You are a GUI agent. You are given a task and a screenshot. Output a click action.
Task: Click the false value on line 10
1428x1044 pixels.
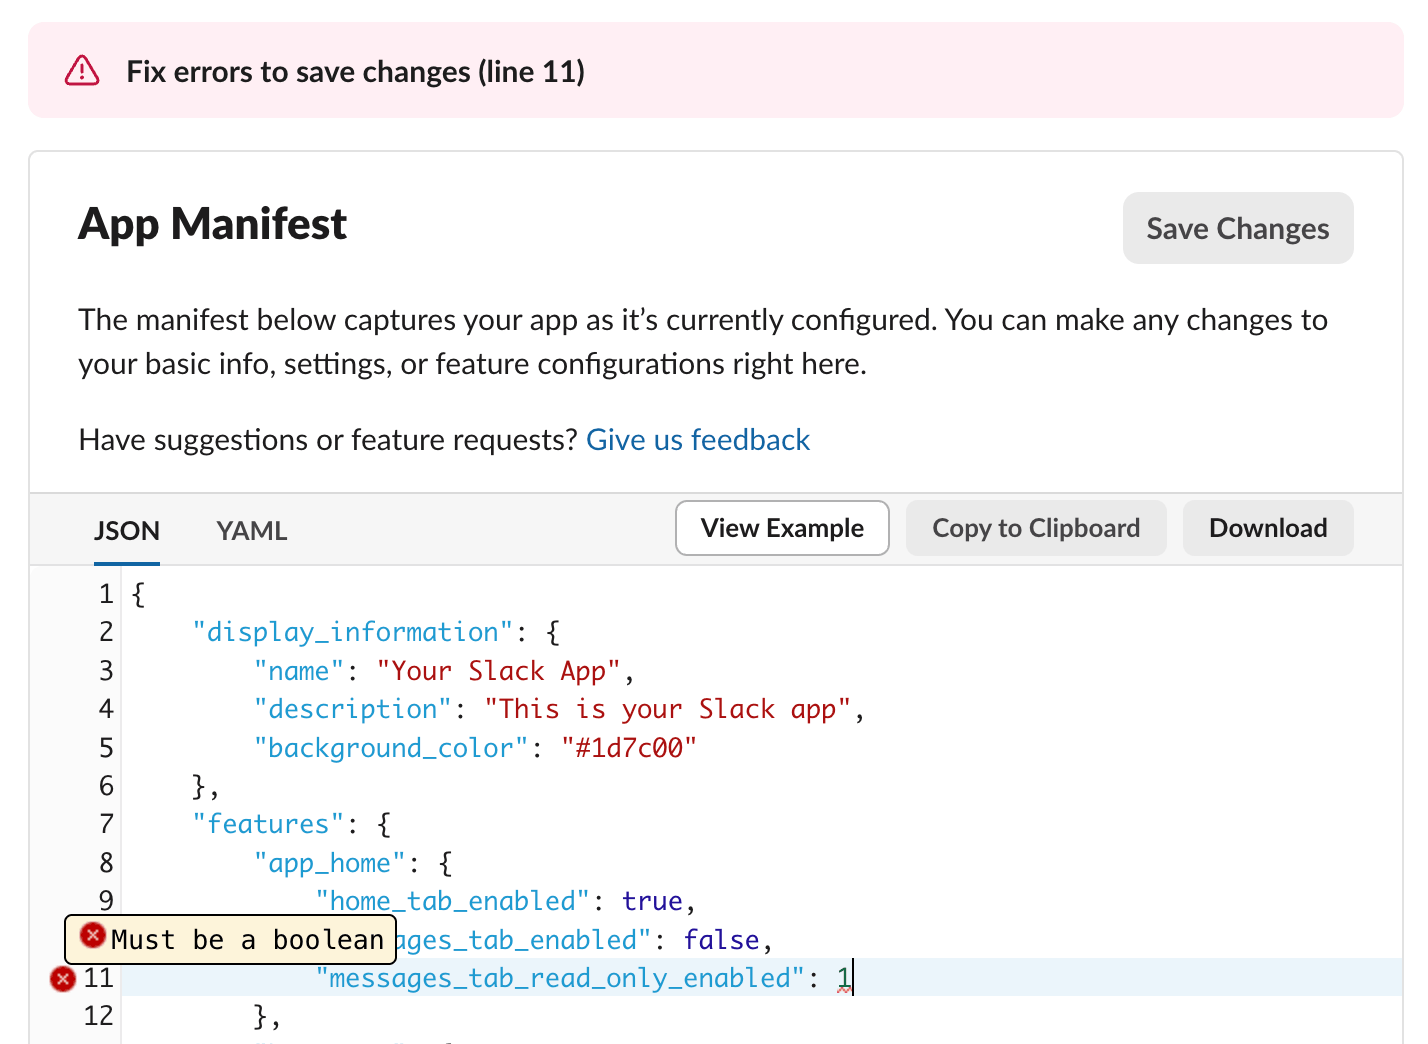pos(721,940)
